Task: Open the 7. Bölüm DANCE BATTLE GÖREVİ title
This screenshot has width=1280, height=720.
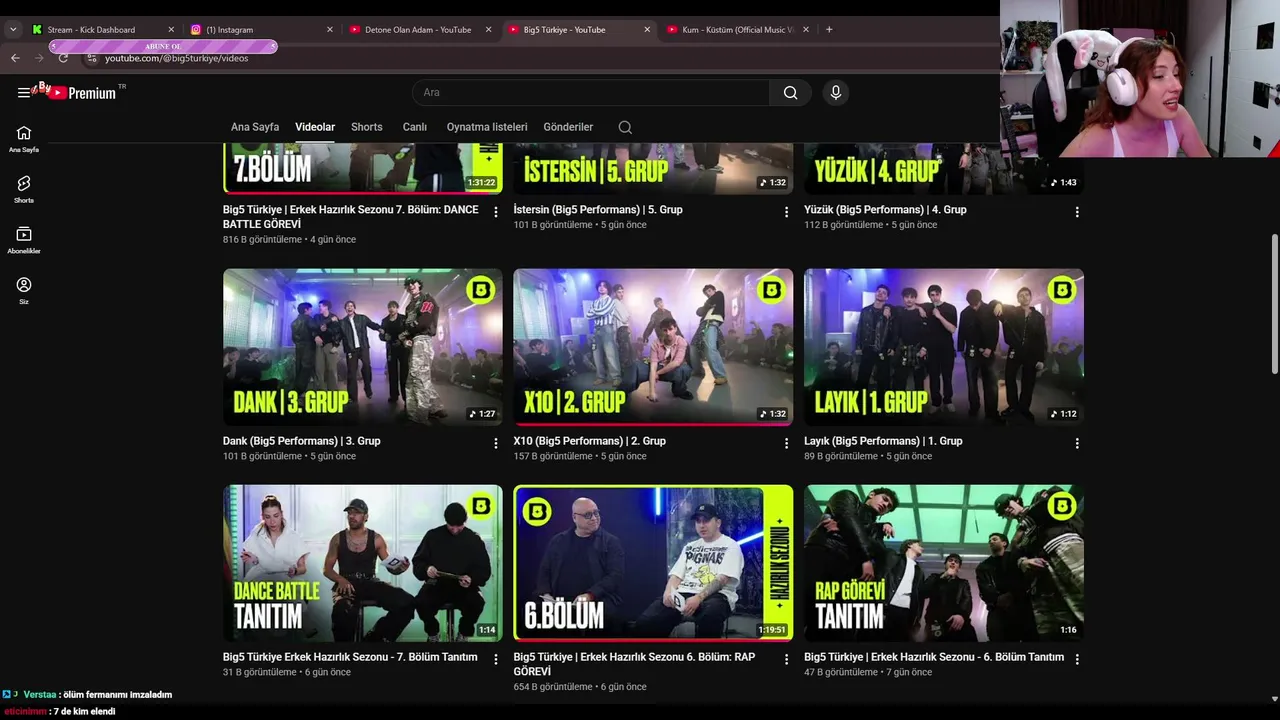Action: (x=351, y=217)
